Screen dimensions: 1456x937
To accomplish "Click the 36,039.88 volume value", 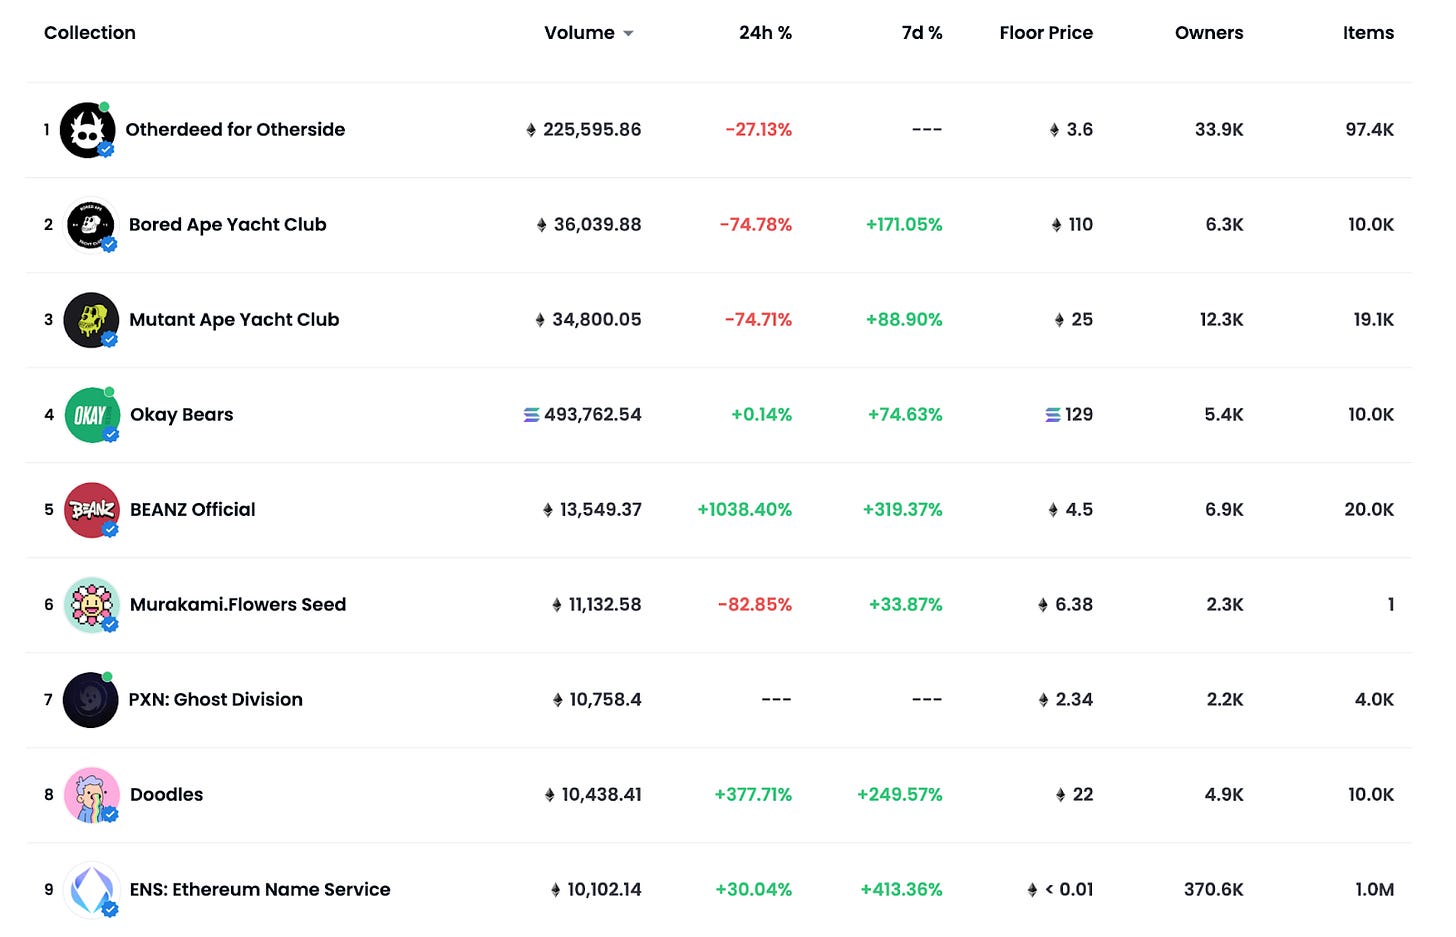I will (x=597, y=225).
